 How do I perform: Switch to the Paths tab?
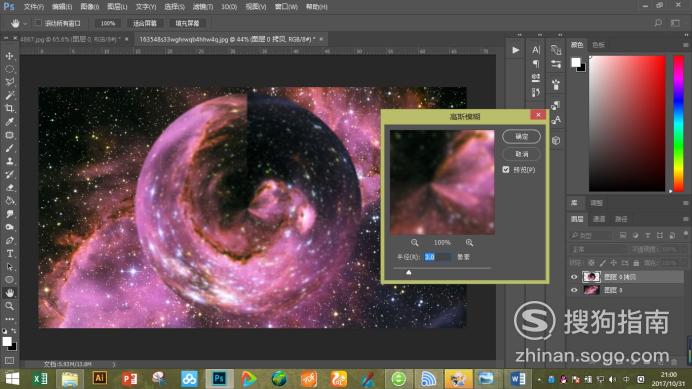[621, 219]
